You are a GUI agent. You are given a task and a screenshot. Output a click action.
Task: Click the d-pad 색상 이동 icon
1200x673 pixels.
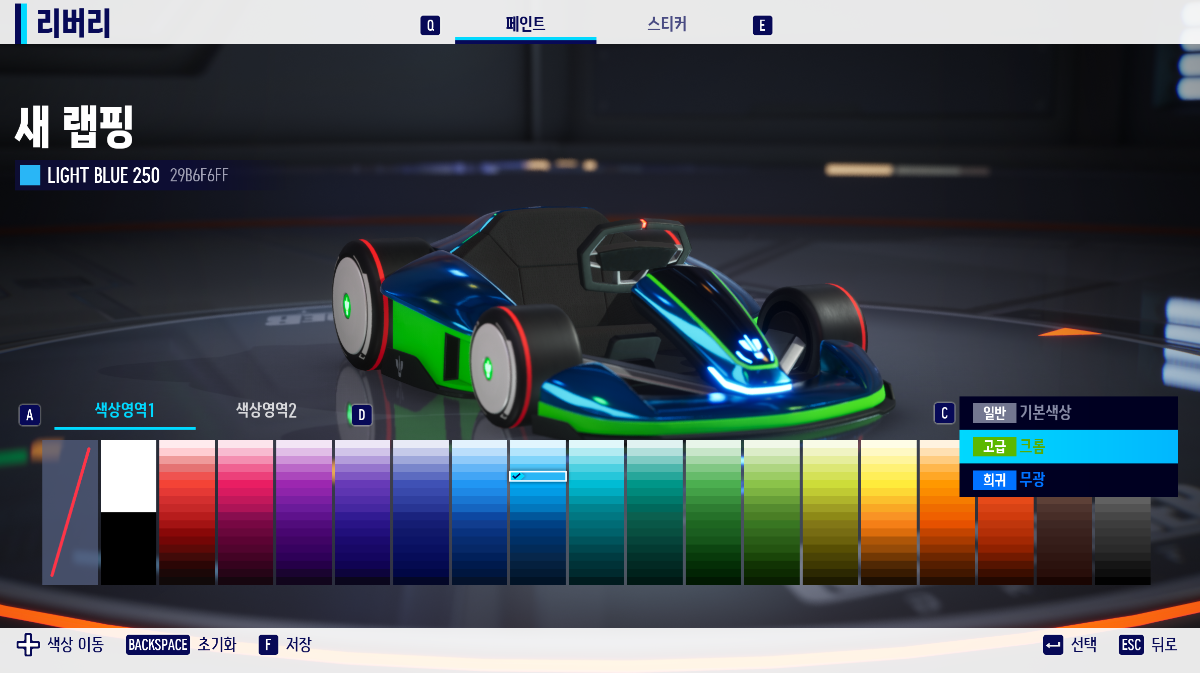click(28, 644)
